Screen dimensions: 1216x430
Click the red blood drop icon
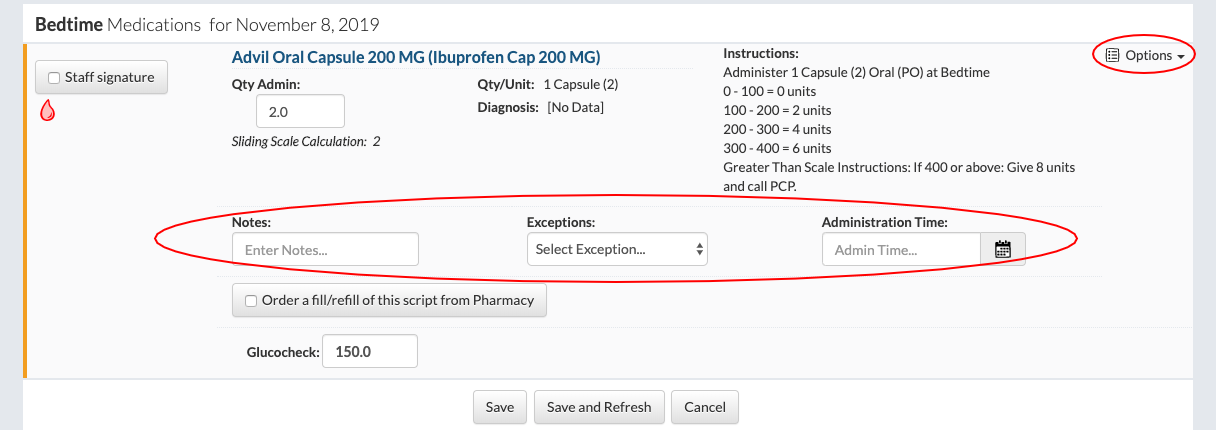[x=47, y=112]
